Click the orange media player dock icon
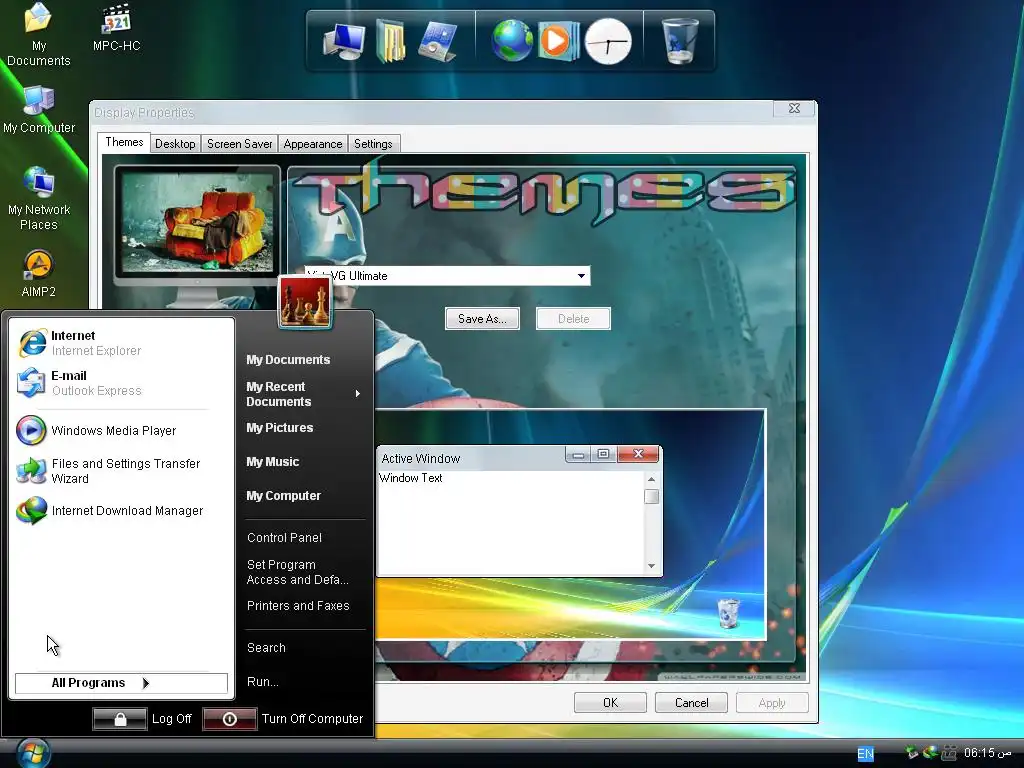Screen dimensions: 1024x768 click(558, 41)
